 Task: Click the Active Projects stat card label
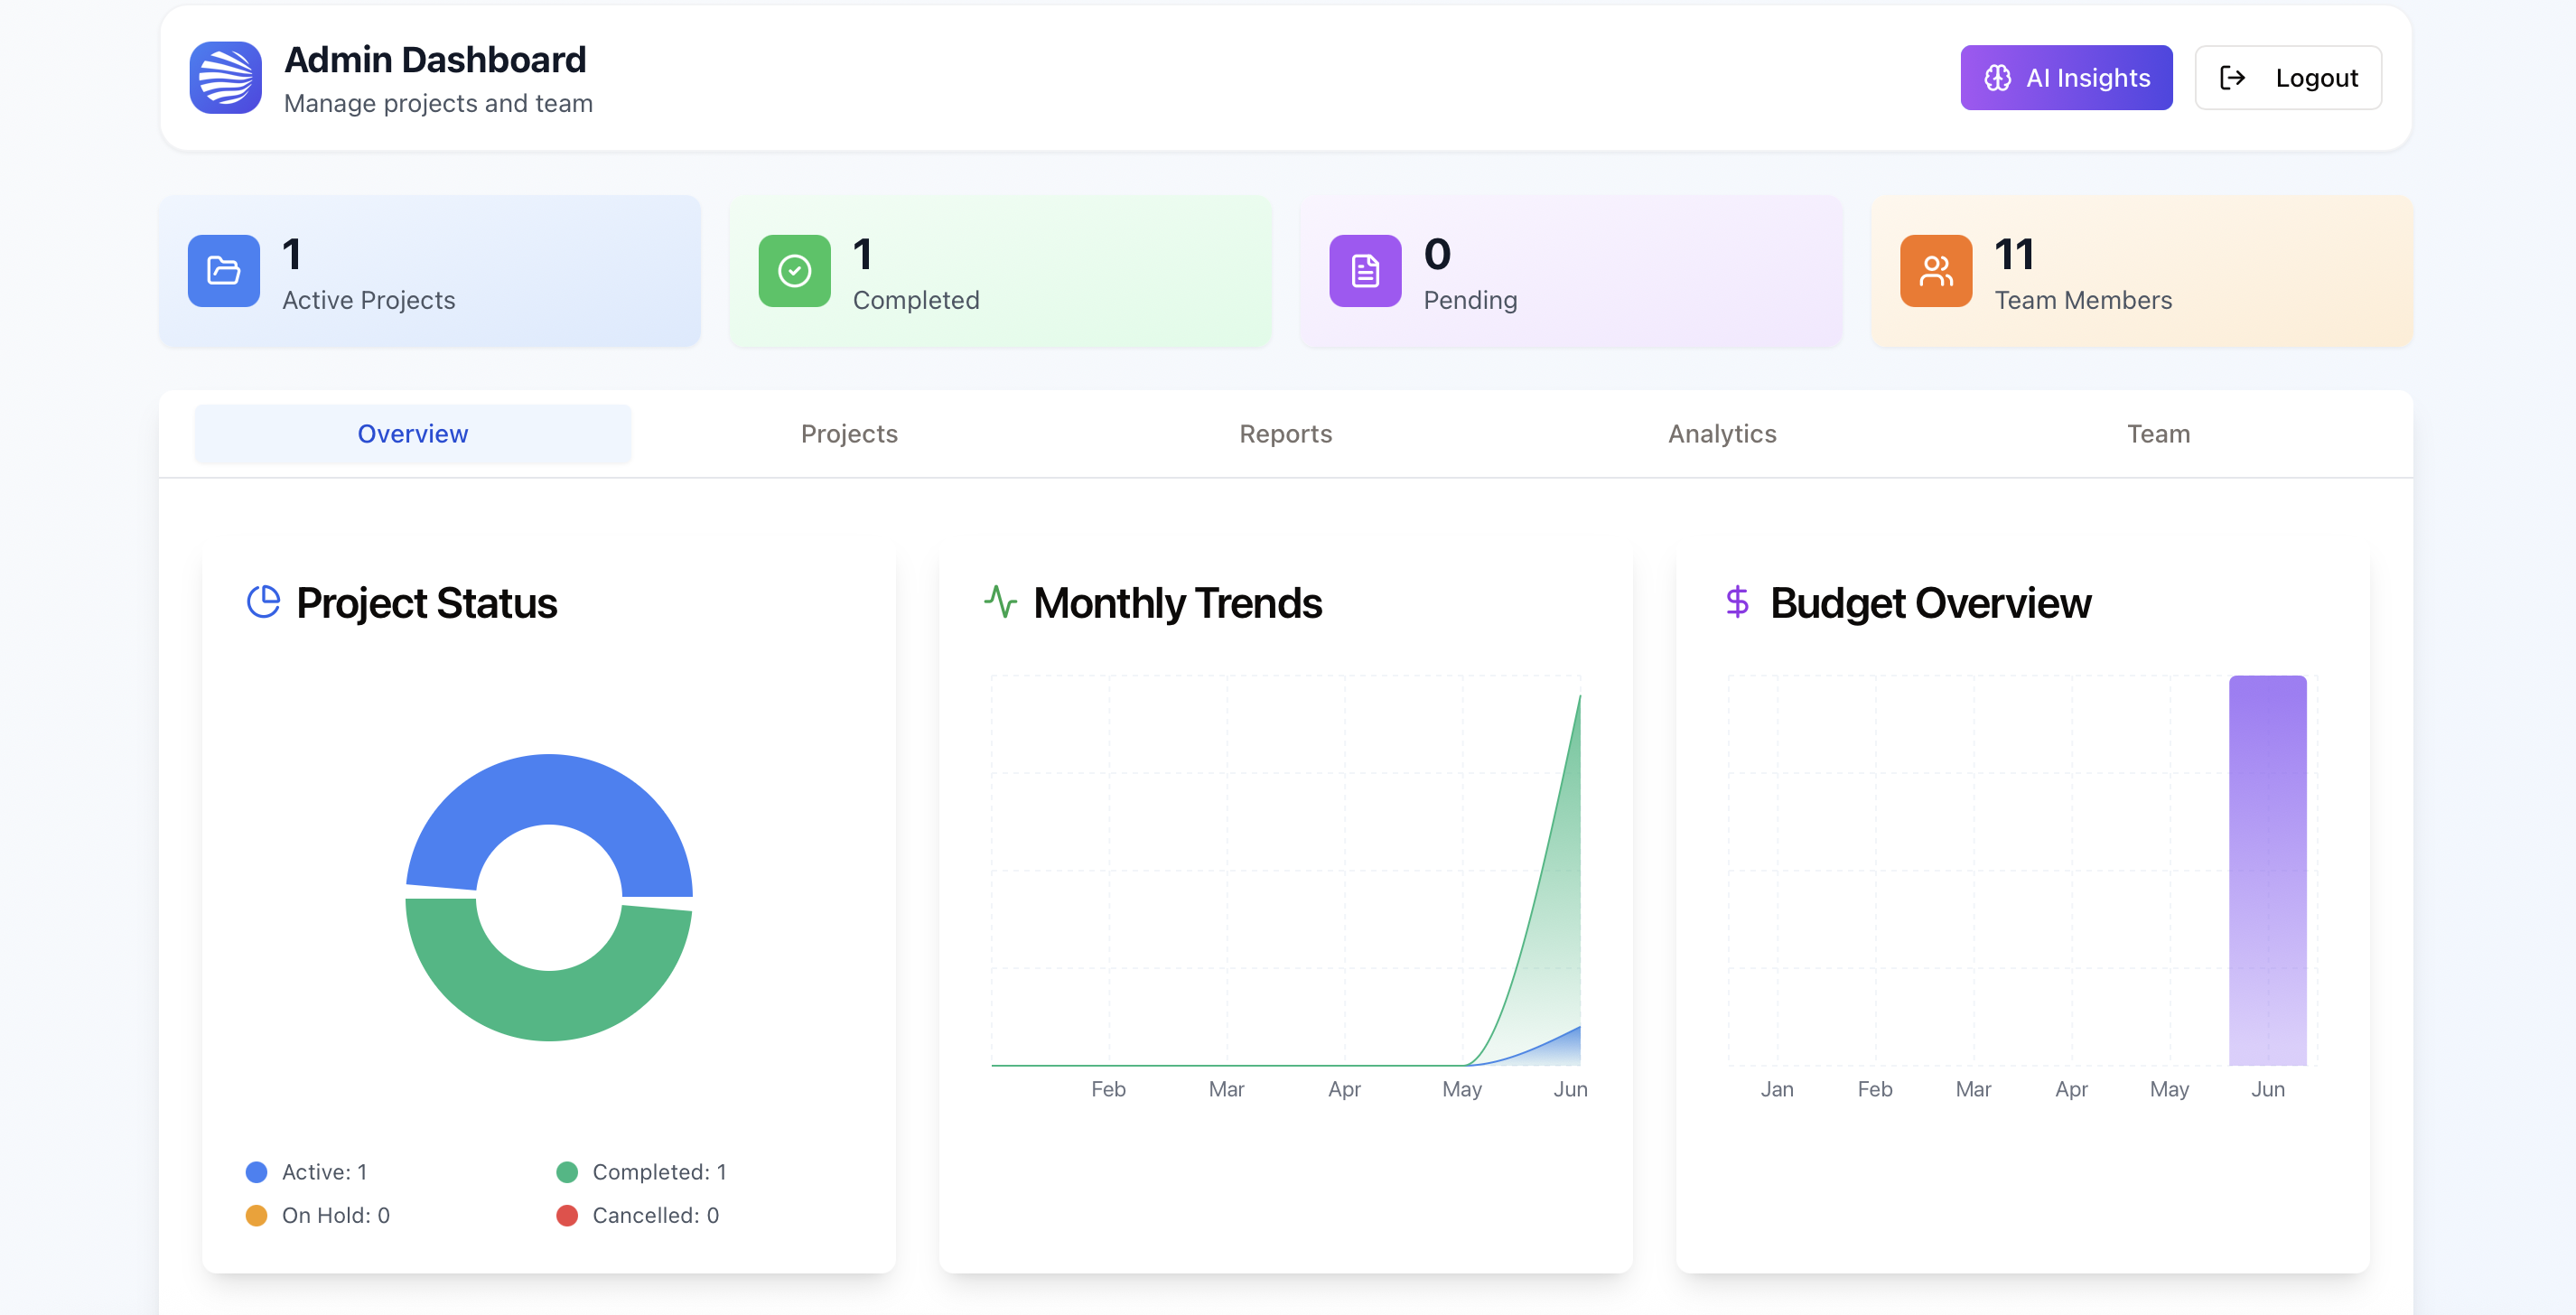[x=368, y=300]
